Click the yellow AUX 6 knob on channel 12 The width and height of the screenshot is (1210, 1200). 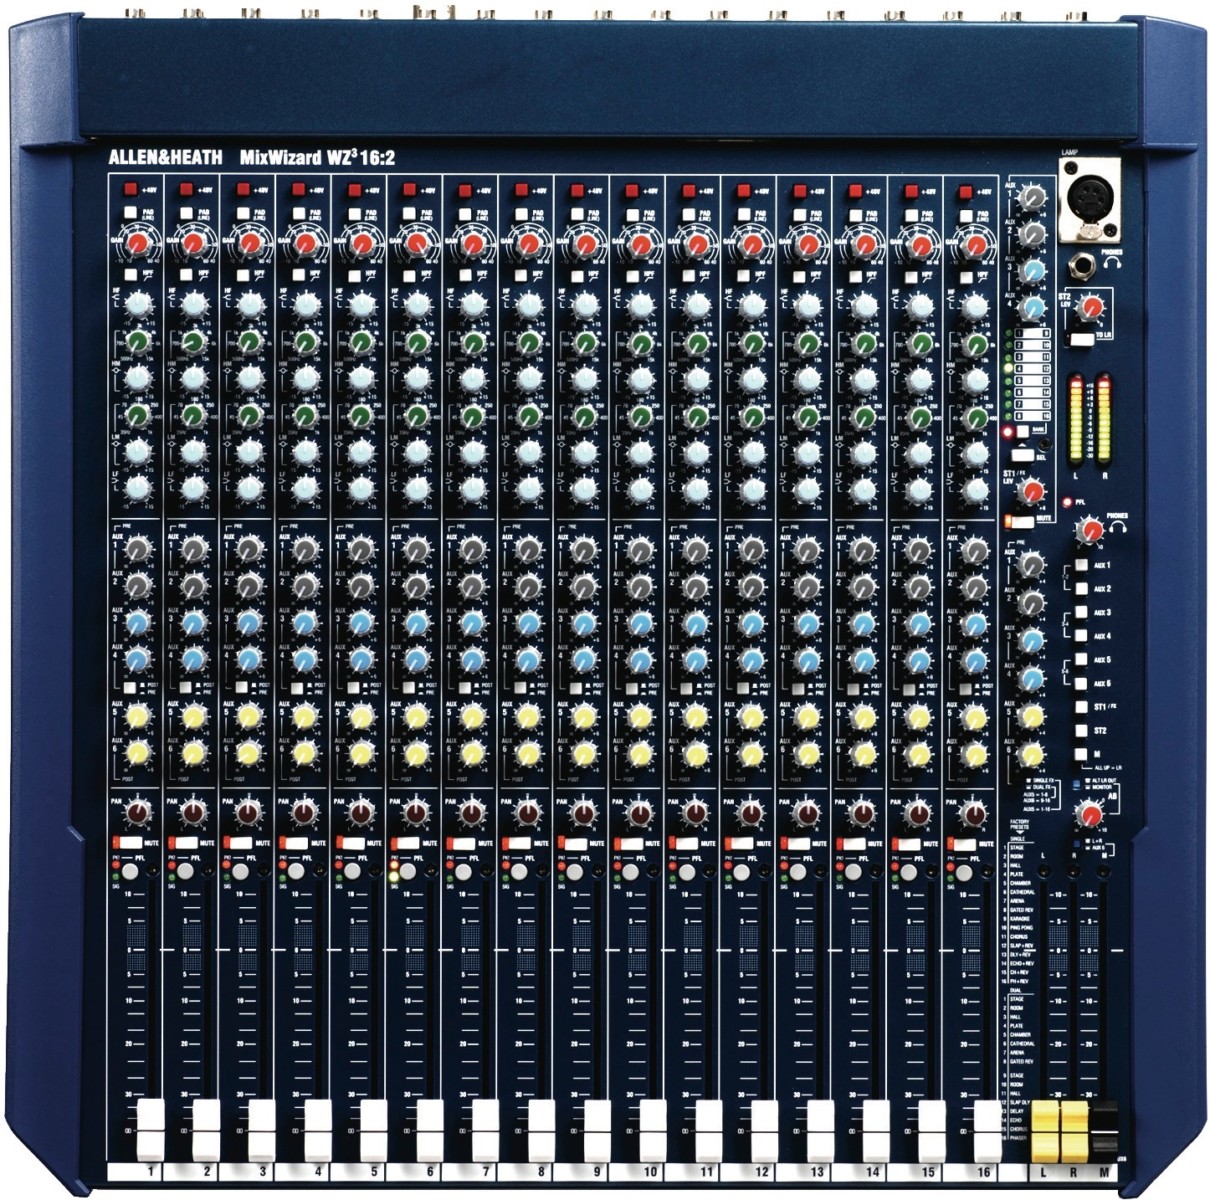coord(752,752)
